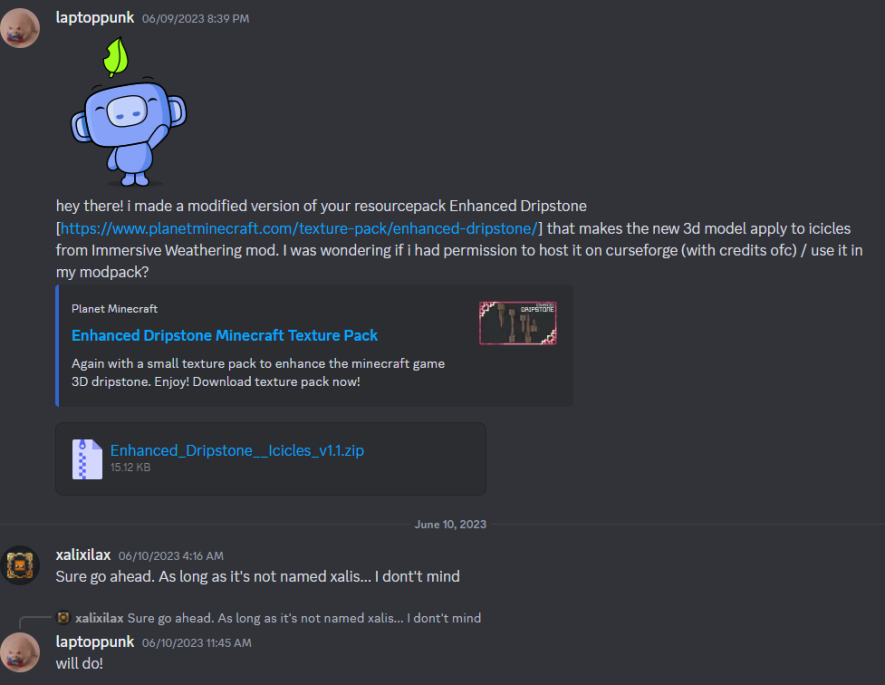Click xalixilax name in reply preview
This screenshot has height=685, width=885.
point(99,618)
